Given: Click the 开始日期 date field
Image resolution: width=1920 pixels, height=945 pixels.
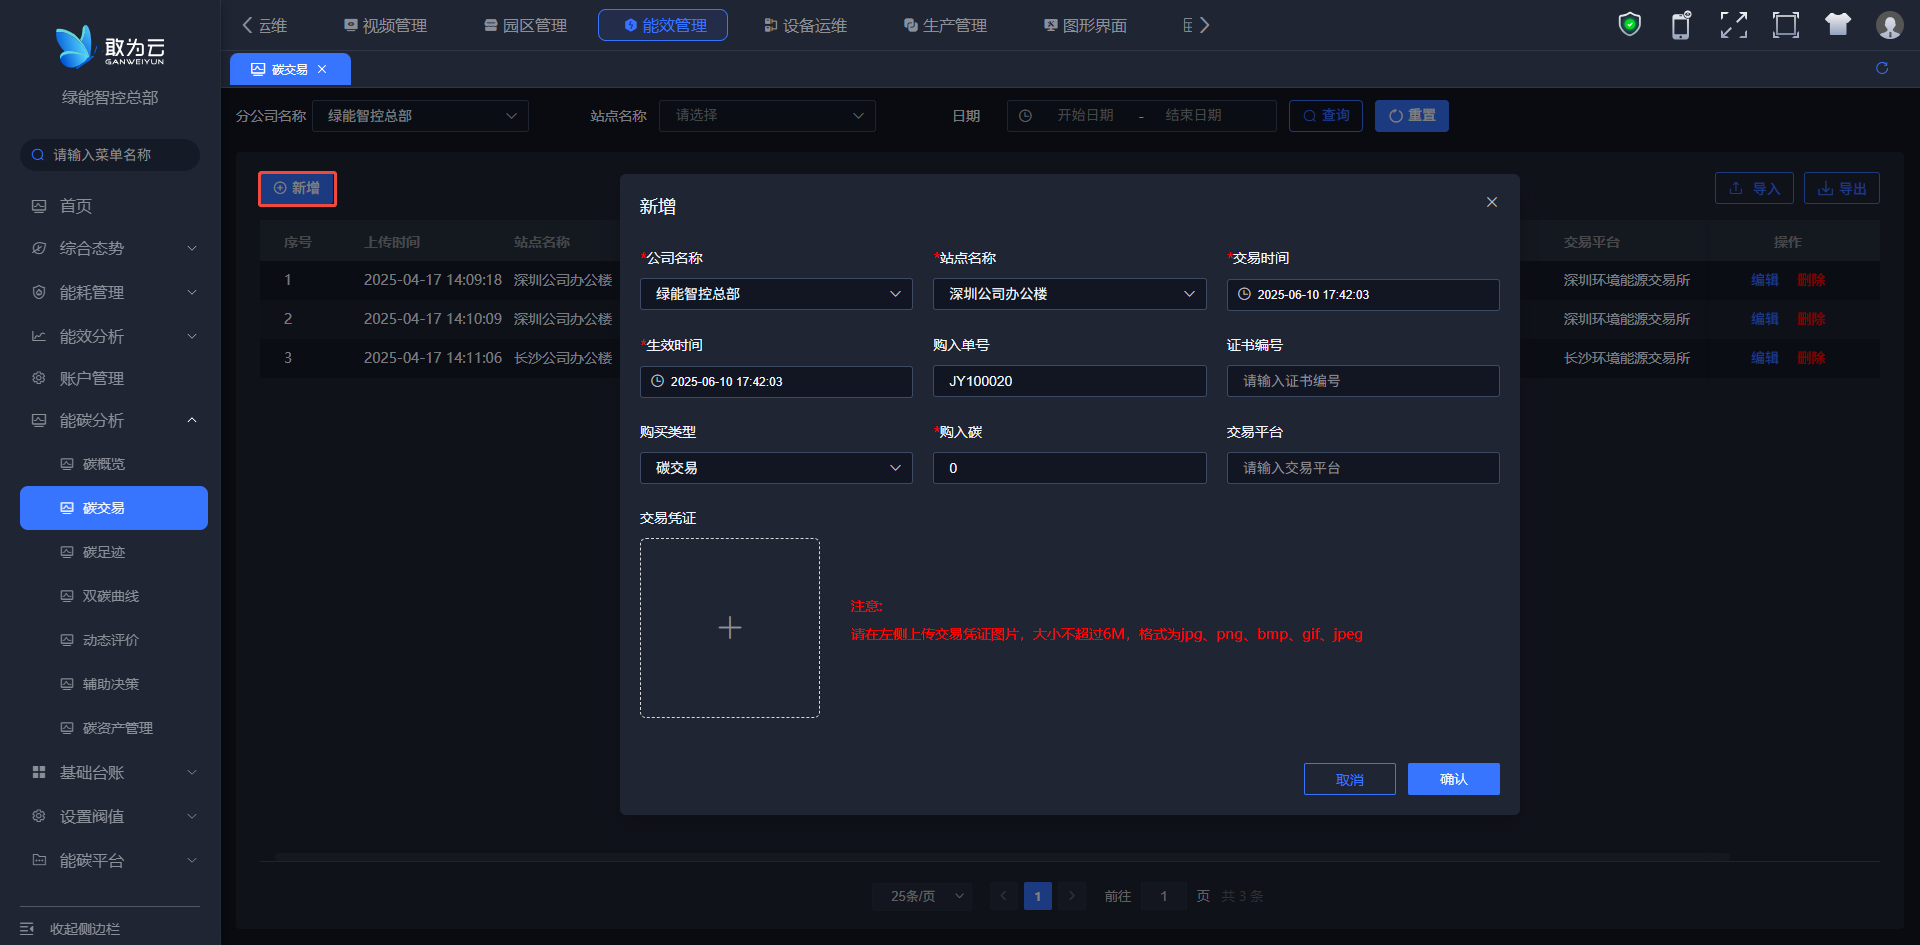Looking at the screenshot, I should click(1086, 116).
